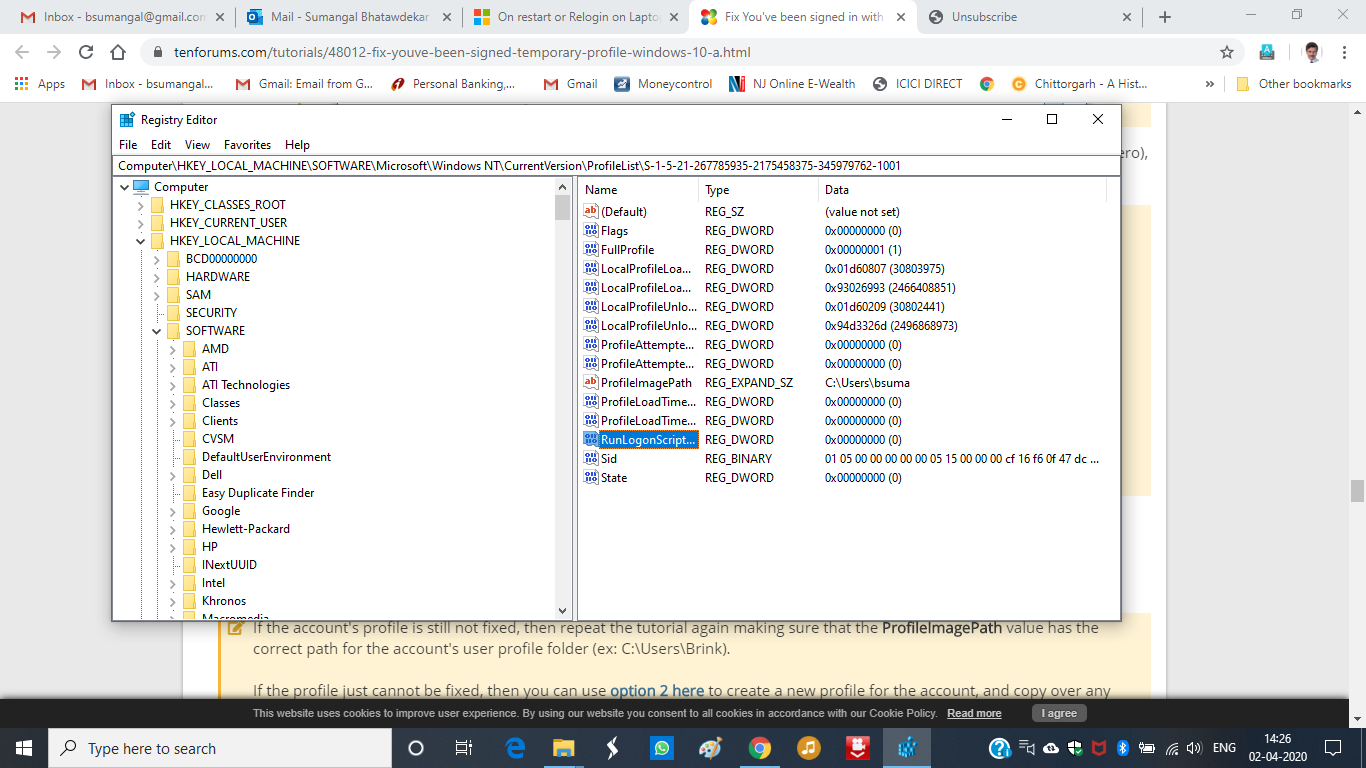Select the Hewlett-Packard registry key
This screenshot has height=768, width=1366.
pyautogui.click(x=246, y=529)
